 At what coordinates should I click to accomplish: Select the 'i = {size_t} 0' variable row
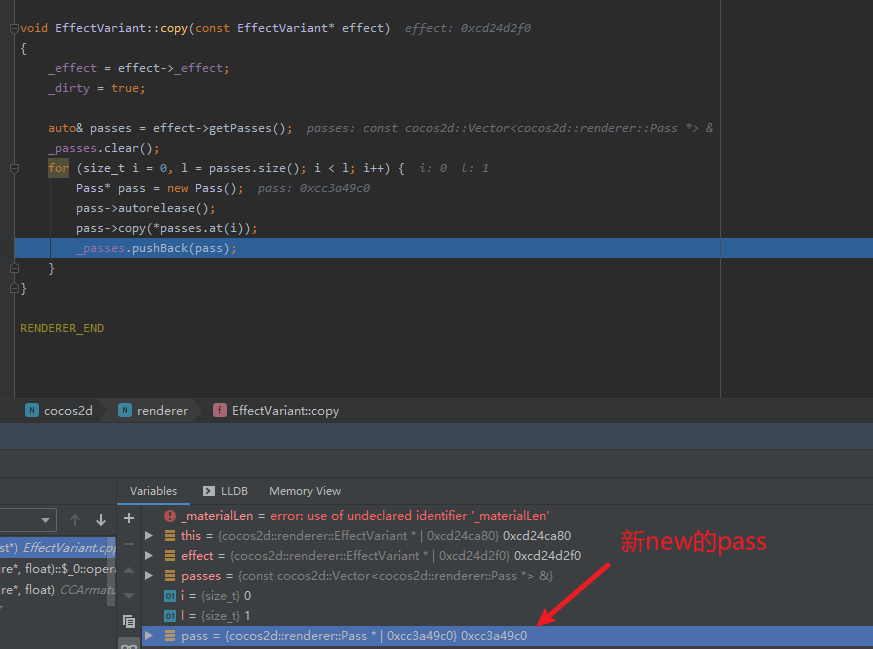click(507, 596)
